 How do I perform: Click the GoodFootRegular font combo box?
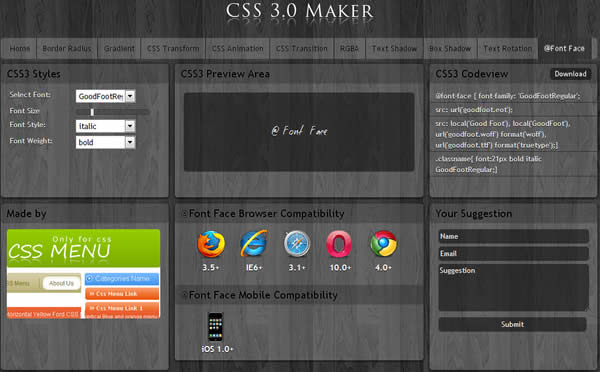(106, 96)
